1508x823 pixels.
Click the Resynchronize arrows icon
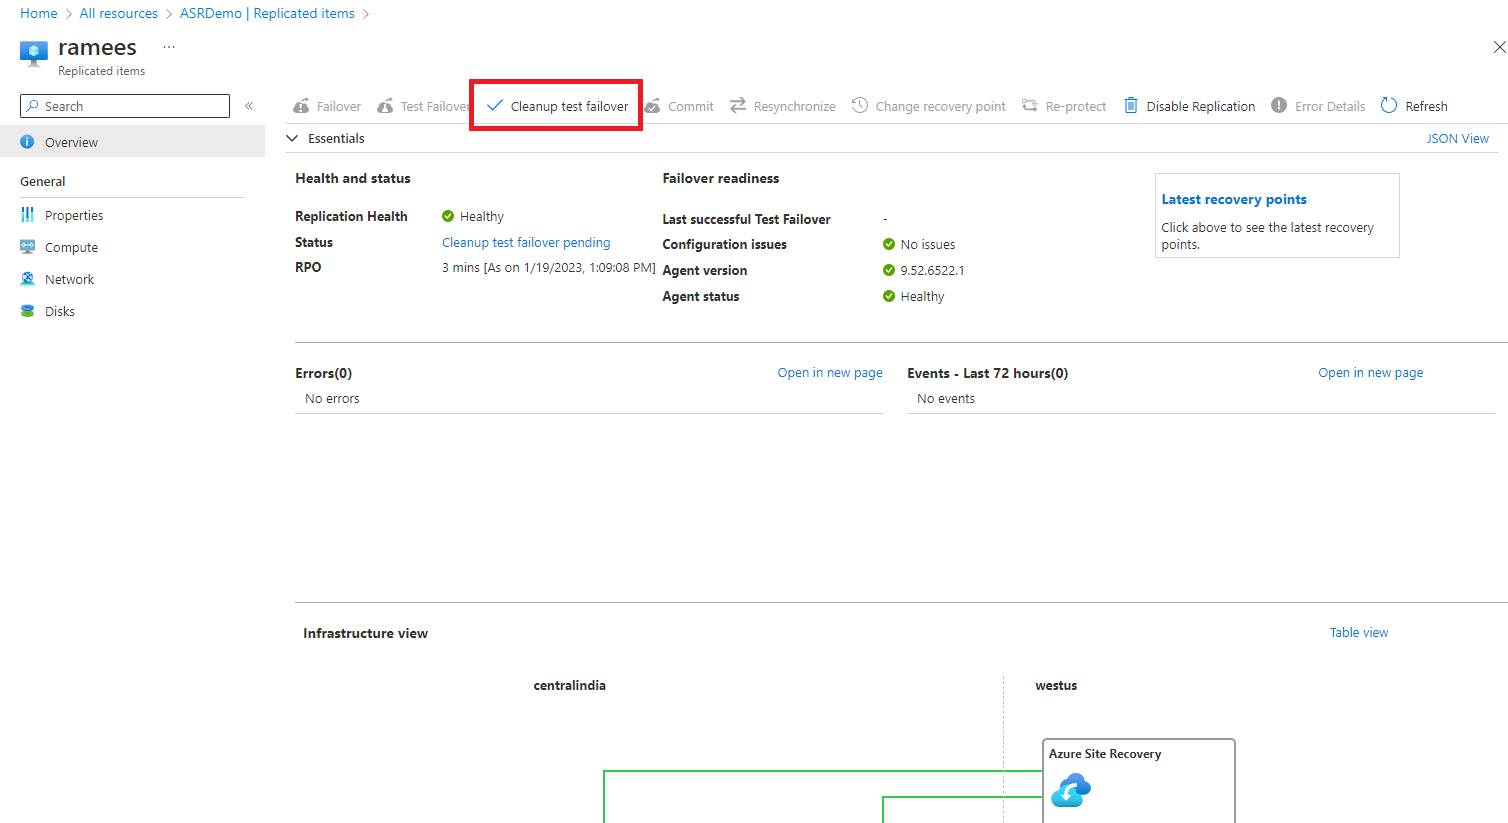738,105
